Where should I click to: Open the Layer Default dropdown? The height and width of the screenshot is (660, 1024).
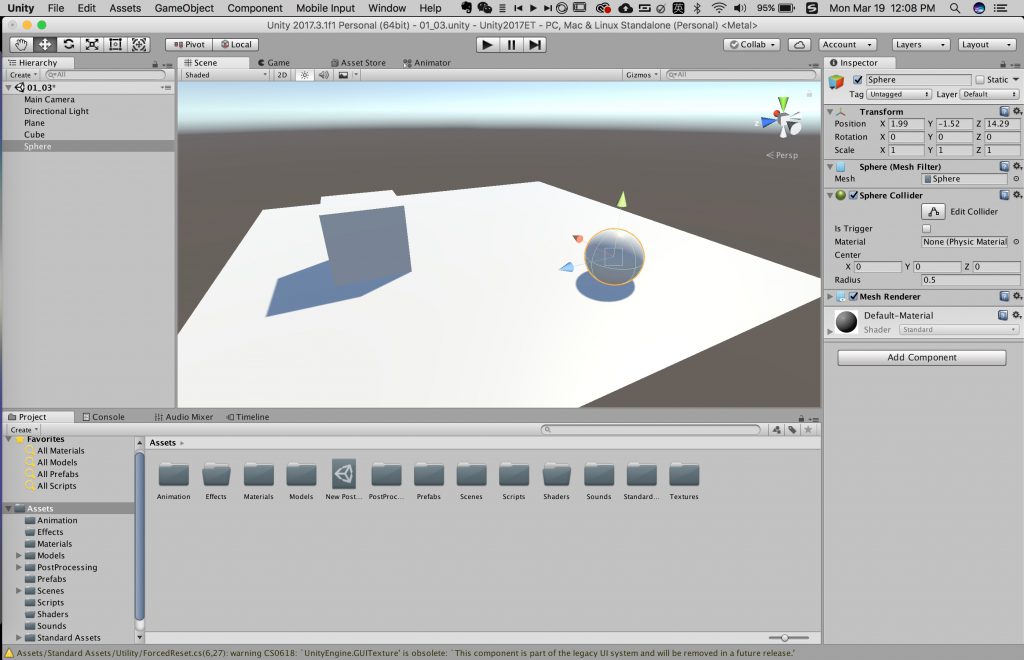pyautogui.click(x=990, y=95)
